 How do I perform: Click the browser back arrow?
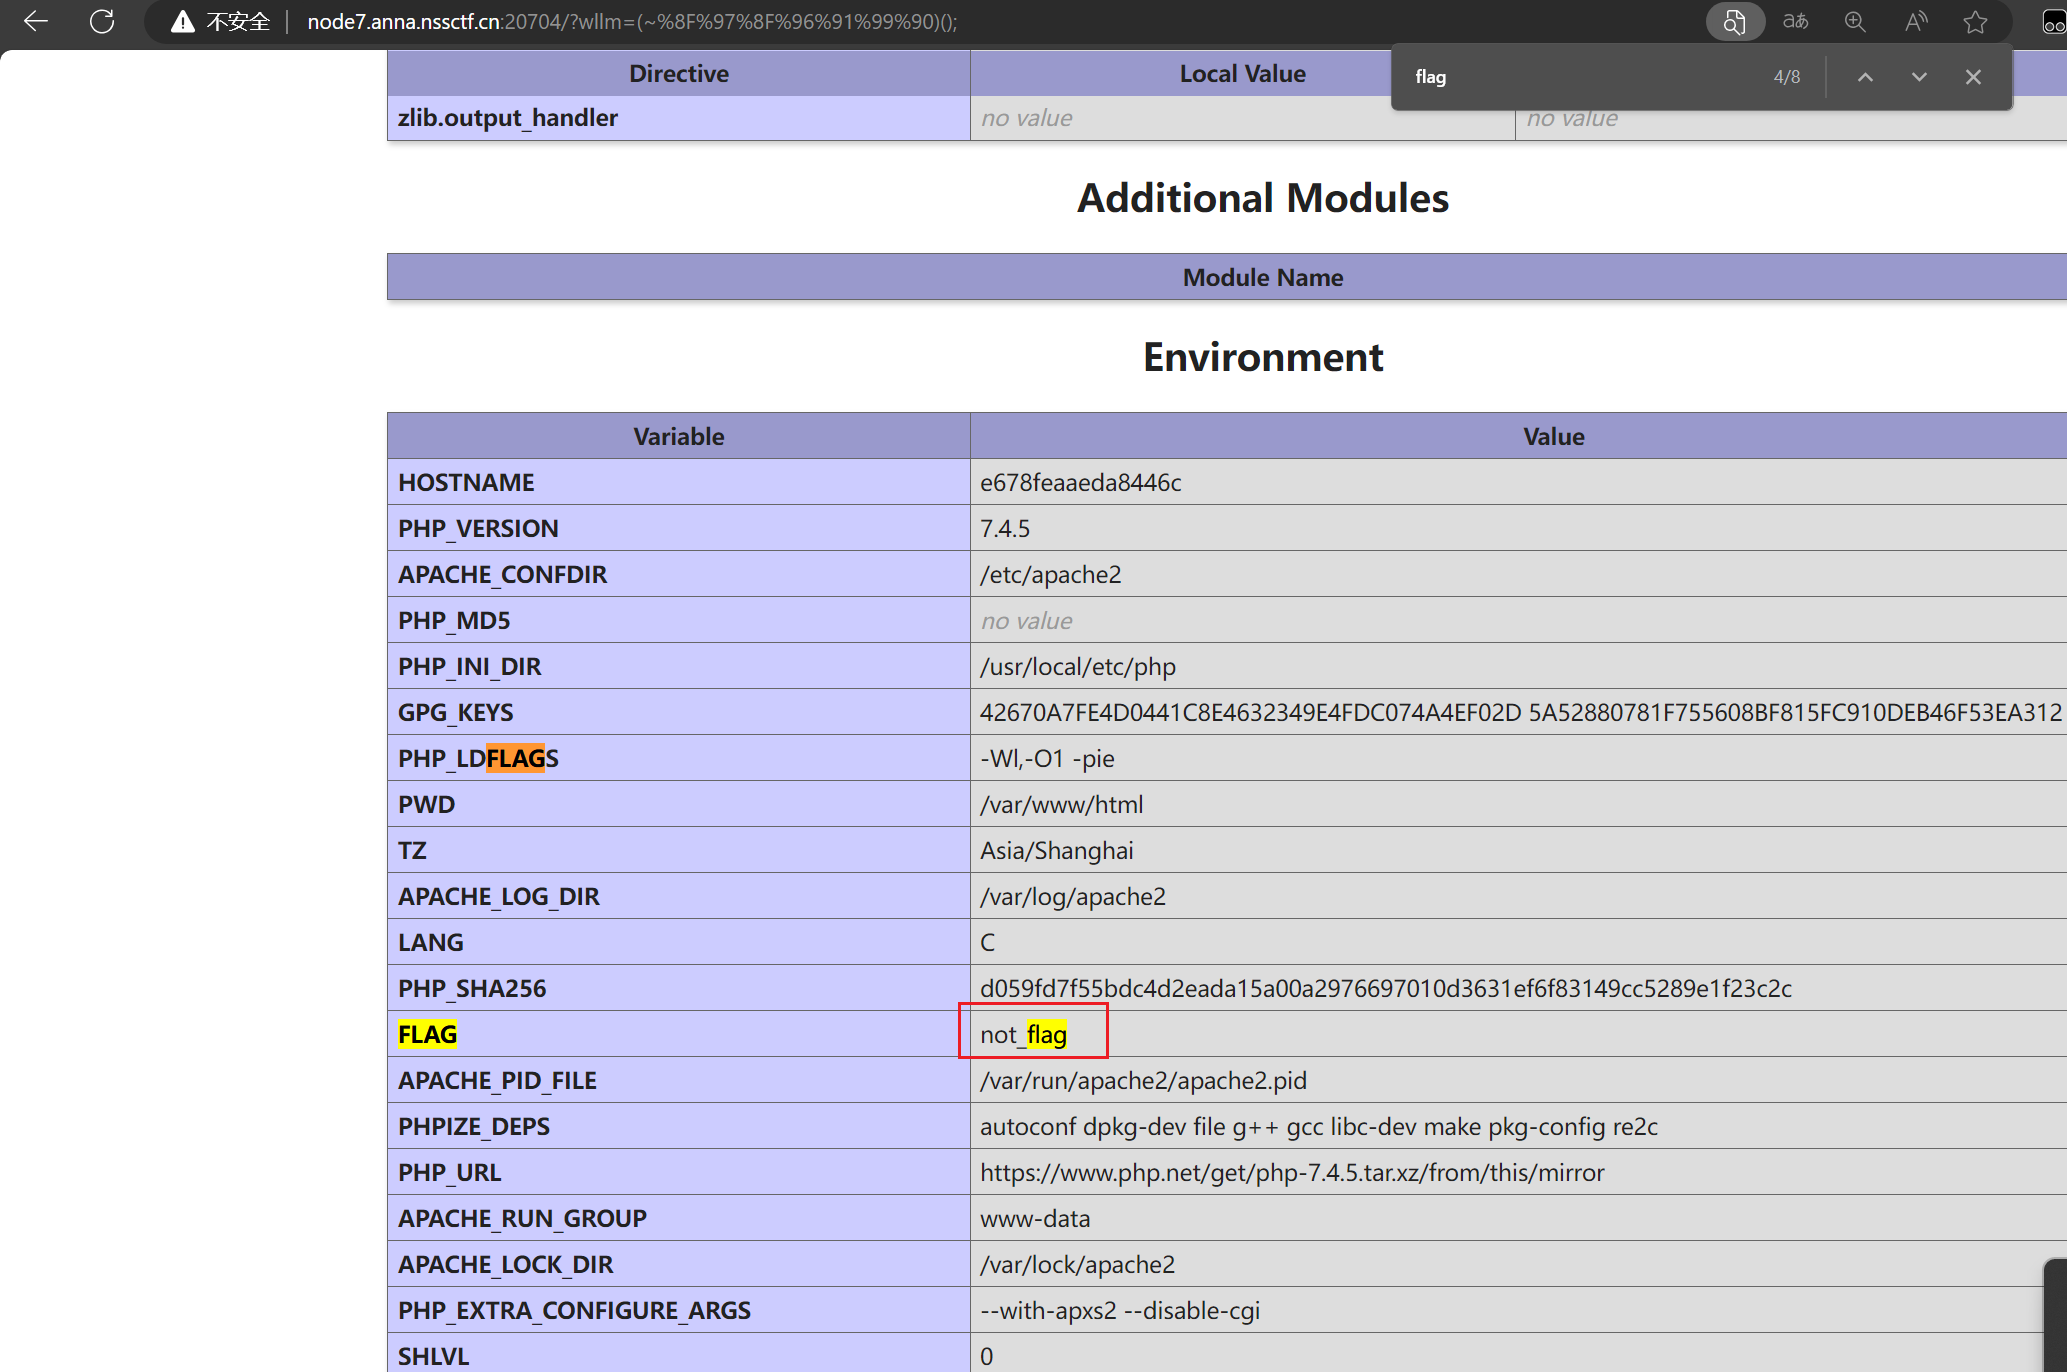pyautogui.click(x=36, y=21)
